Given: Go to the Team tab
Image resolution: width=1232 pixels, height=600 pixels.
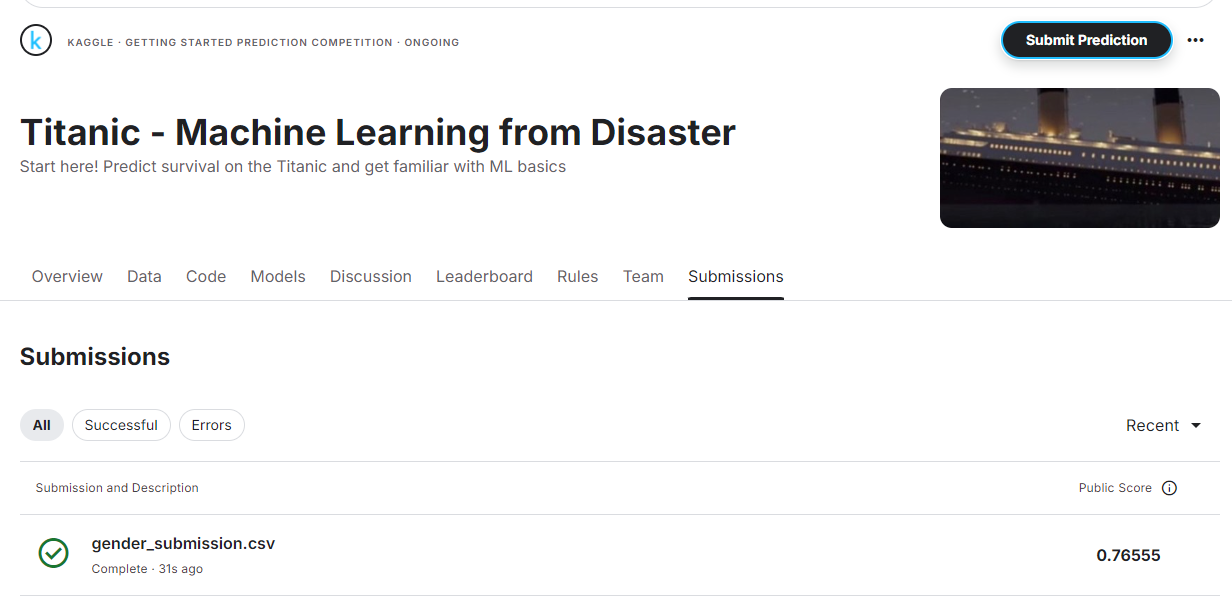Looking at the screenshot, I should [643, 276].
